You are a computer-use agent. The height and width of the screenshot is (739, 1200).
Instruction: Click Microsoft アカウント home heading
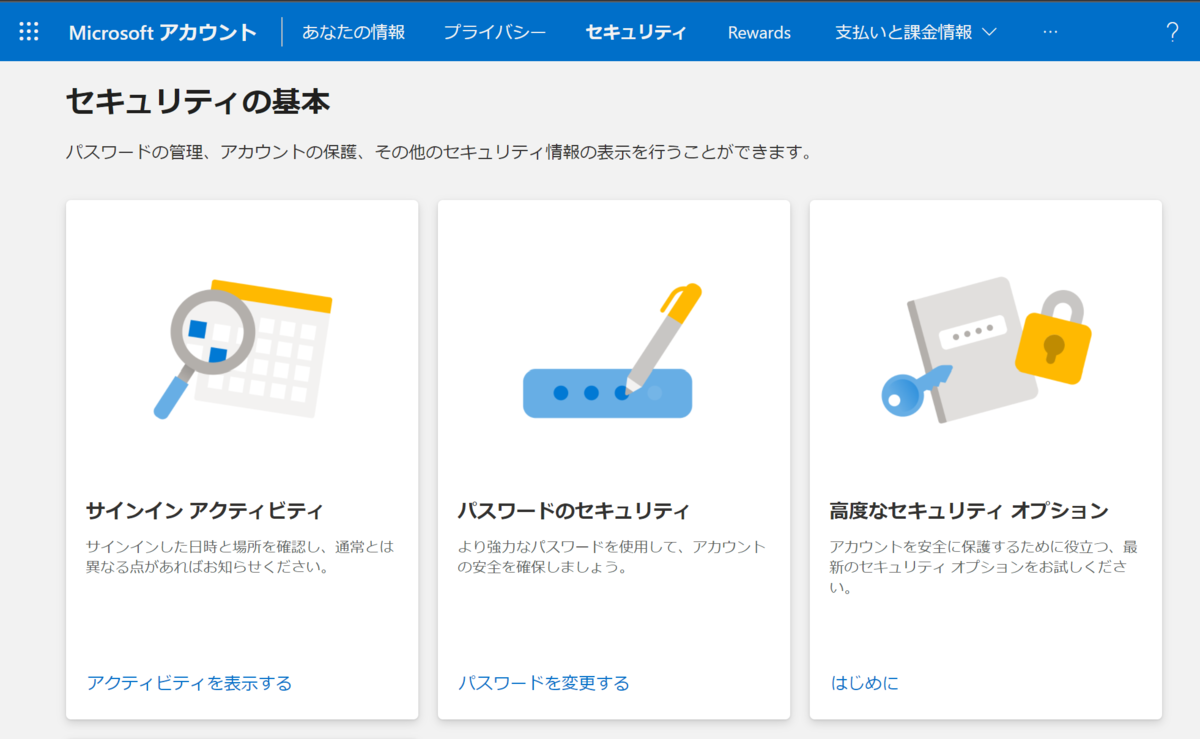[x=162, y=31]
